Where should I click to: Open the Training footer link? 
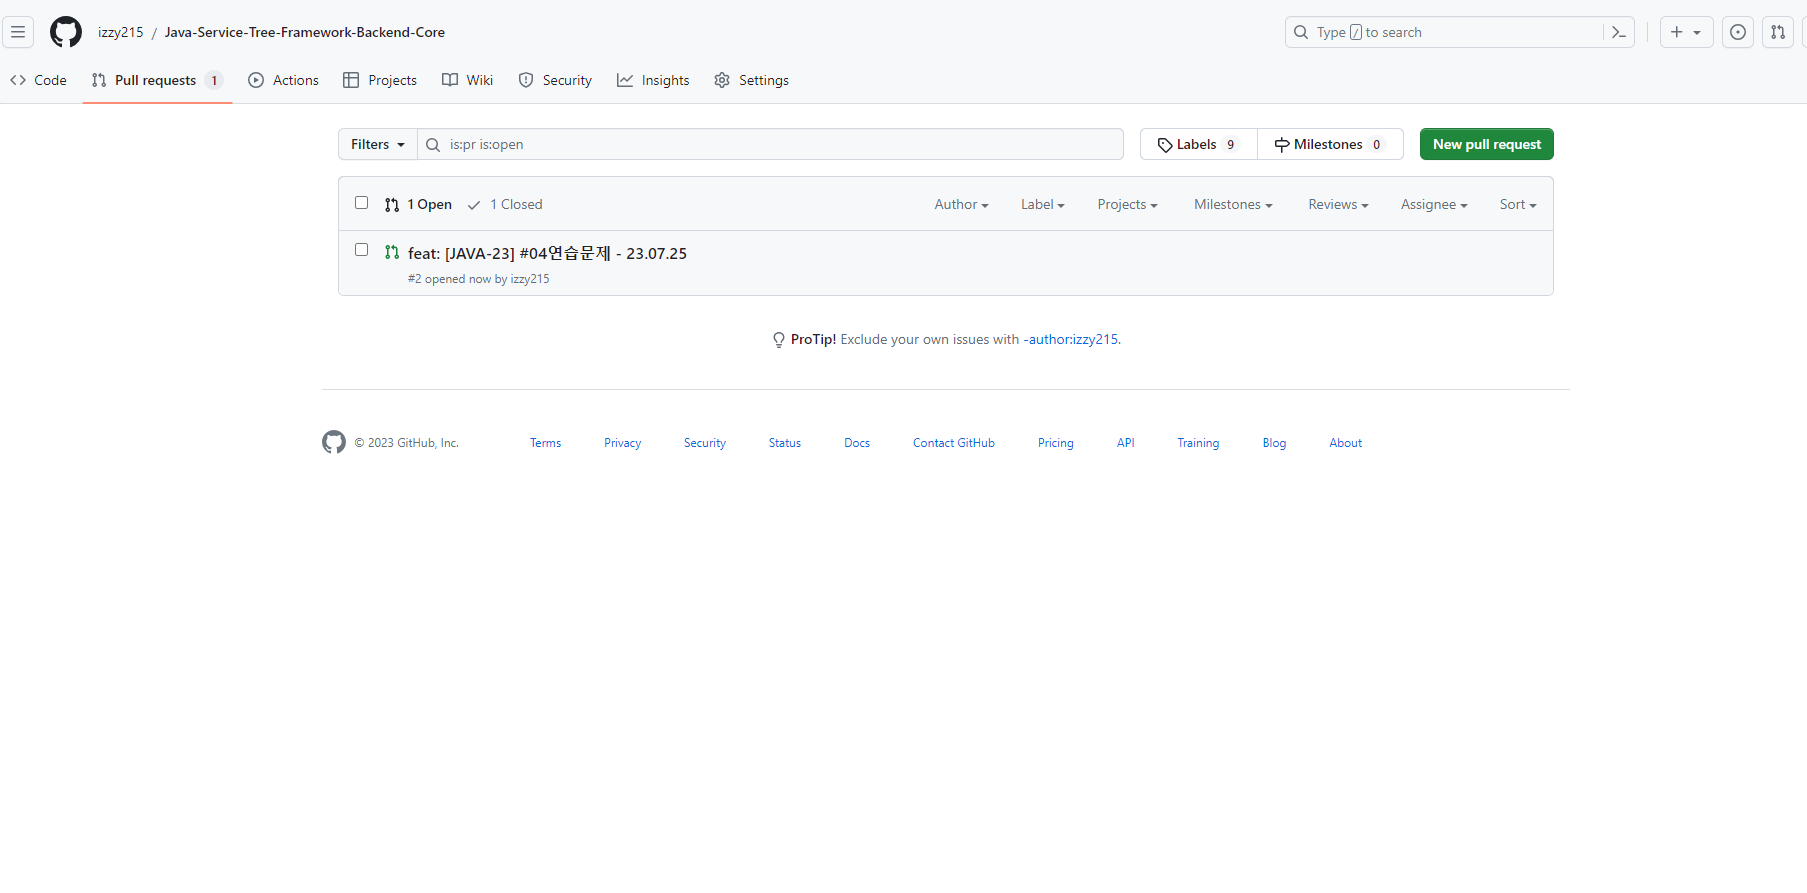pyautogui.click(x=1198, y=443)
